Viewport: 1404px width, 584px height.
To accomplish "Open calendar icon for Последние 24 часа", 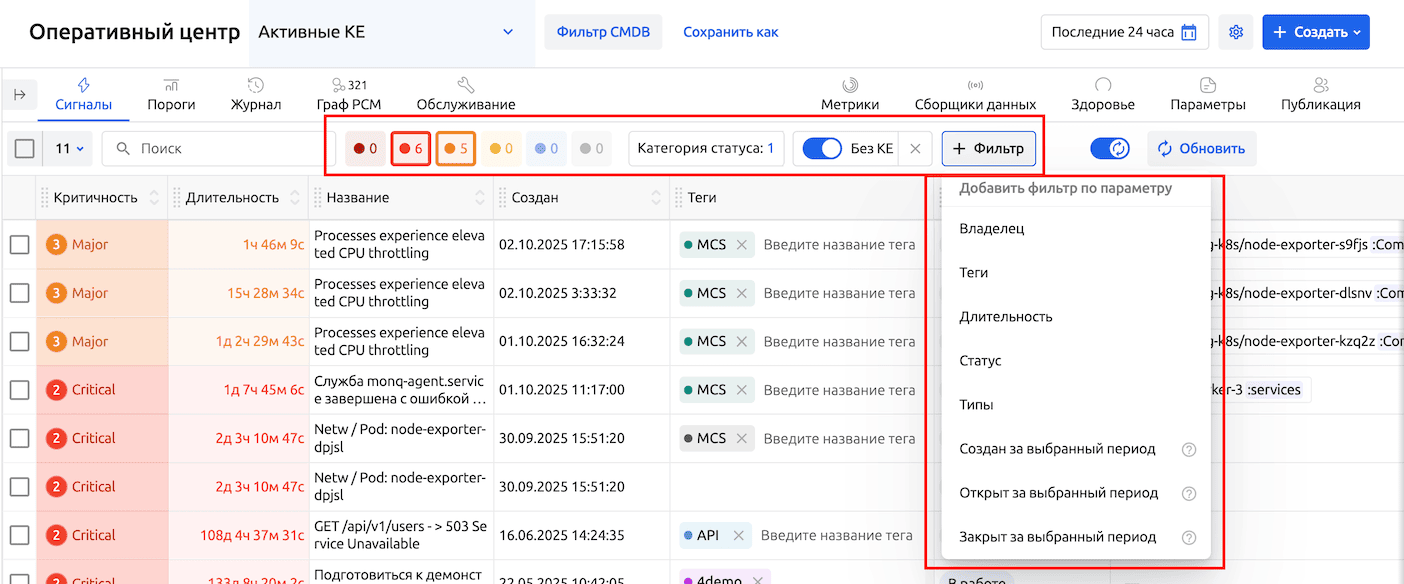I will pyautogui.click(x=1189, y=32).
